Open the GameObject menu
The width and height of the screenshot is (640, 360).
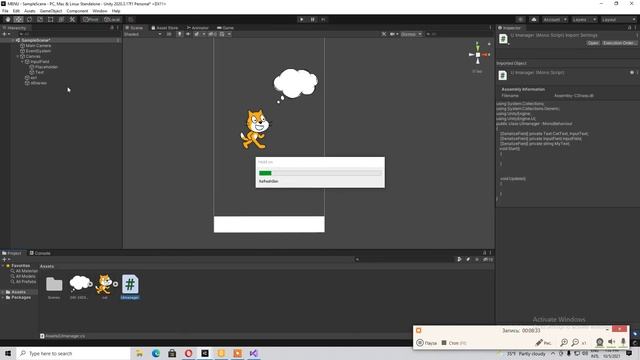51,11
